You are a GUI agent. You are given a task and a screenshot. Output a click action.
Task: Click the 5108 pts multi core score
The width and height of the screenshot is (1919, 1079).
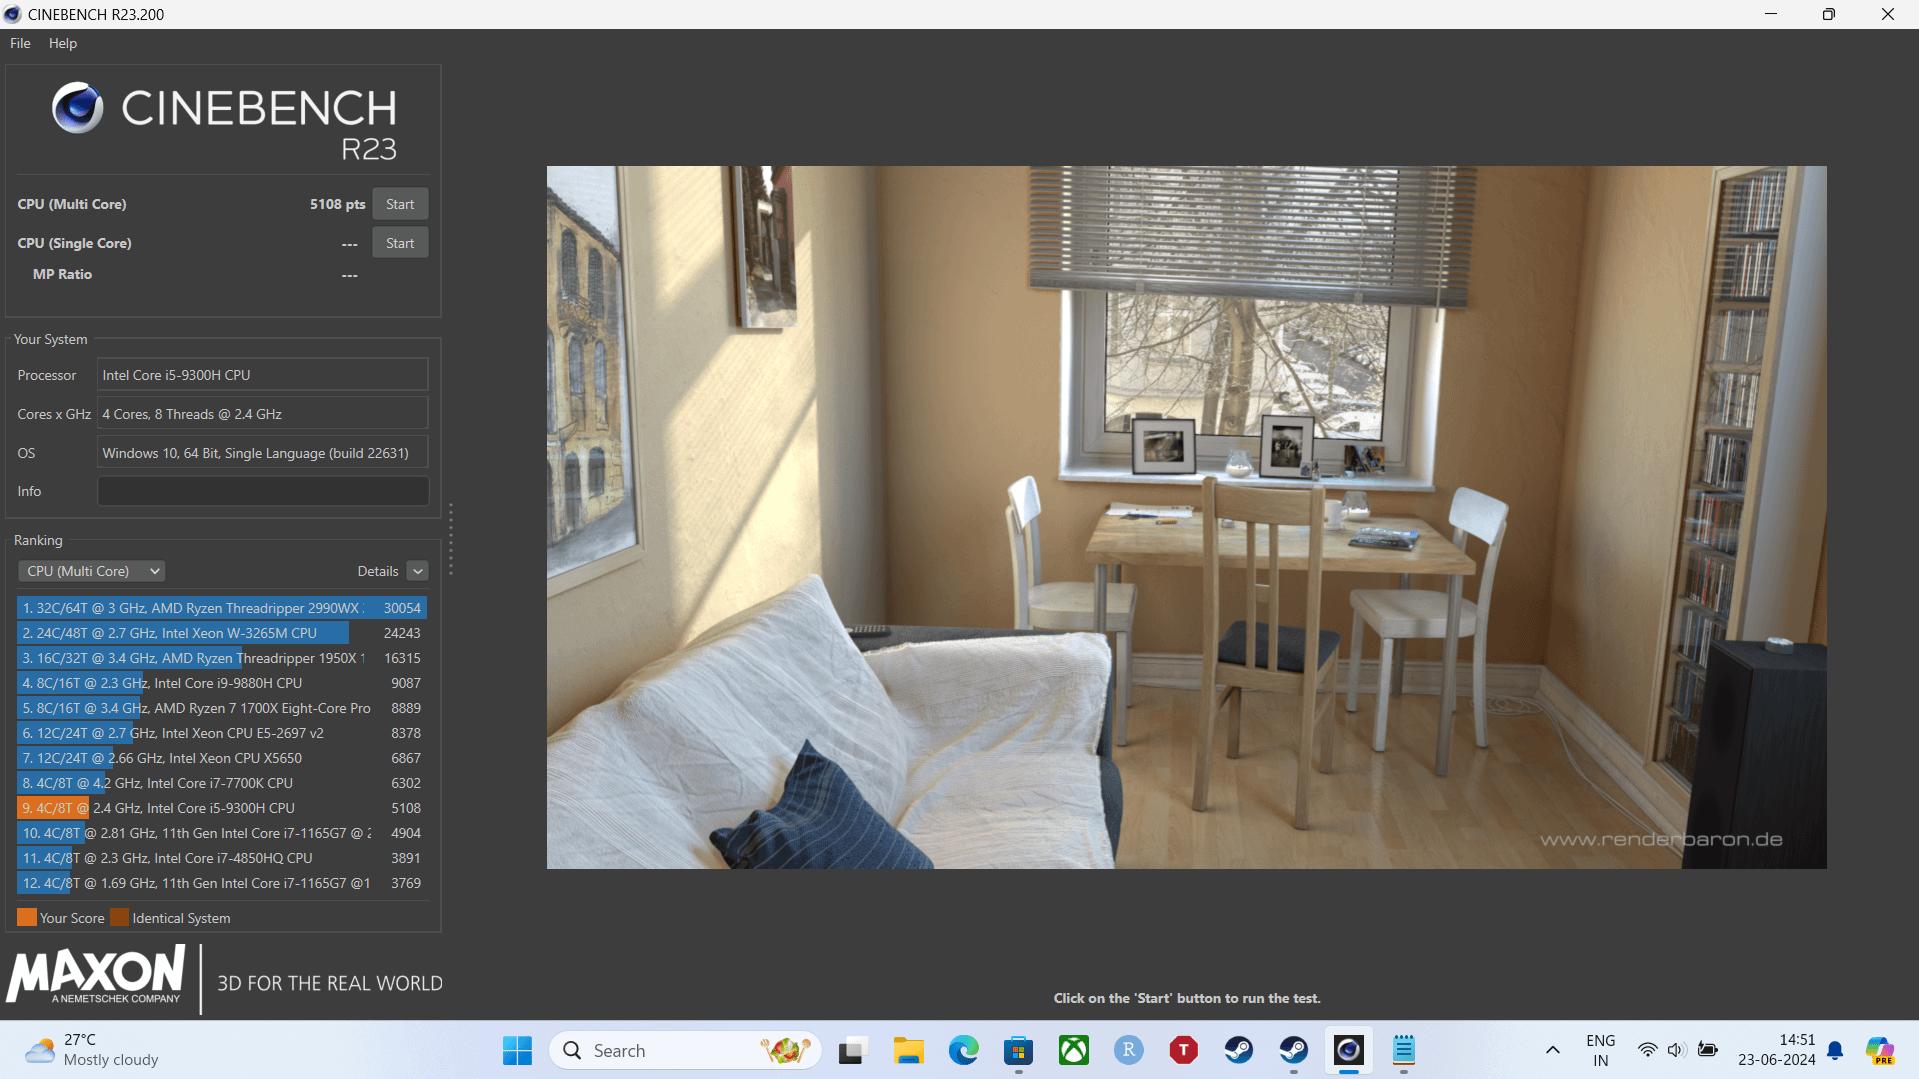(x=337, y=204)
